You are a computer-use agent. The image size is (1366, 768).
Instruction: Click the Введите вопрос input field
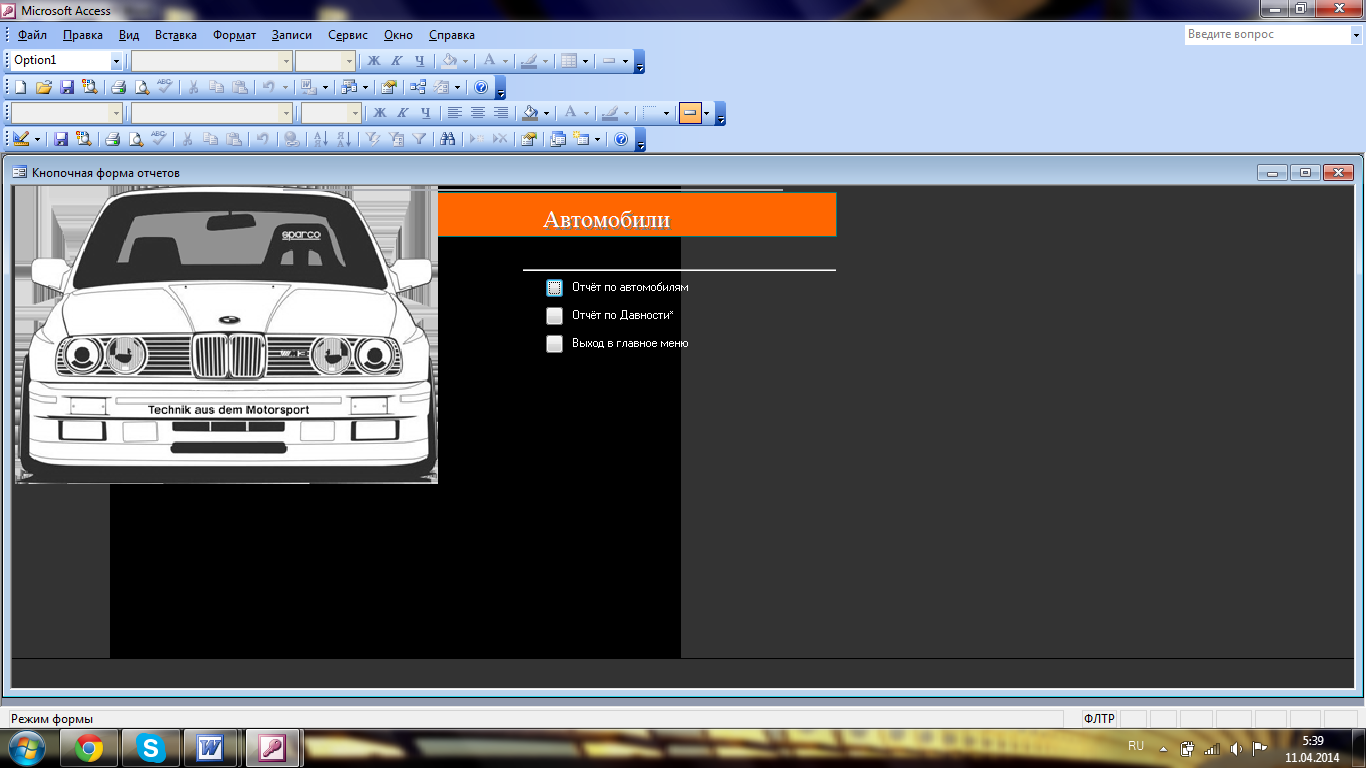click(x=1266, y=34)
